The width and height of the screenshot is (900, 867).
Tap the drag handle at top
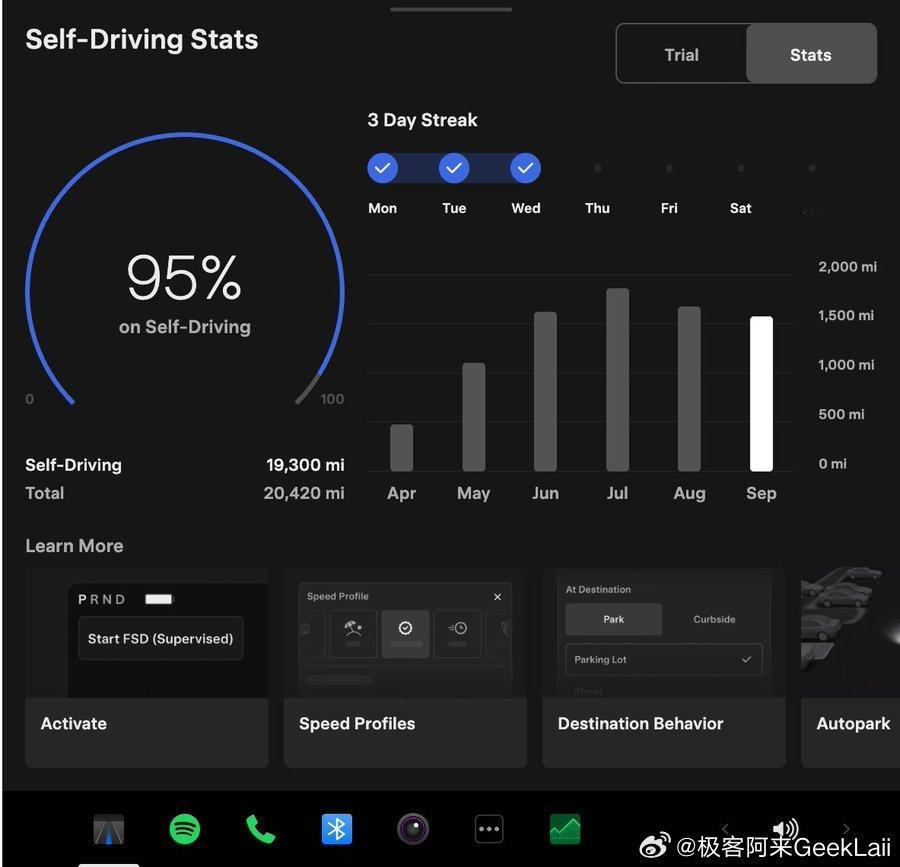coord(451,9)
